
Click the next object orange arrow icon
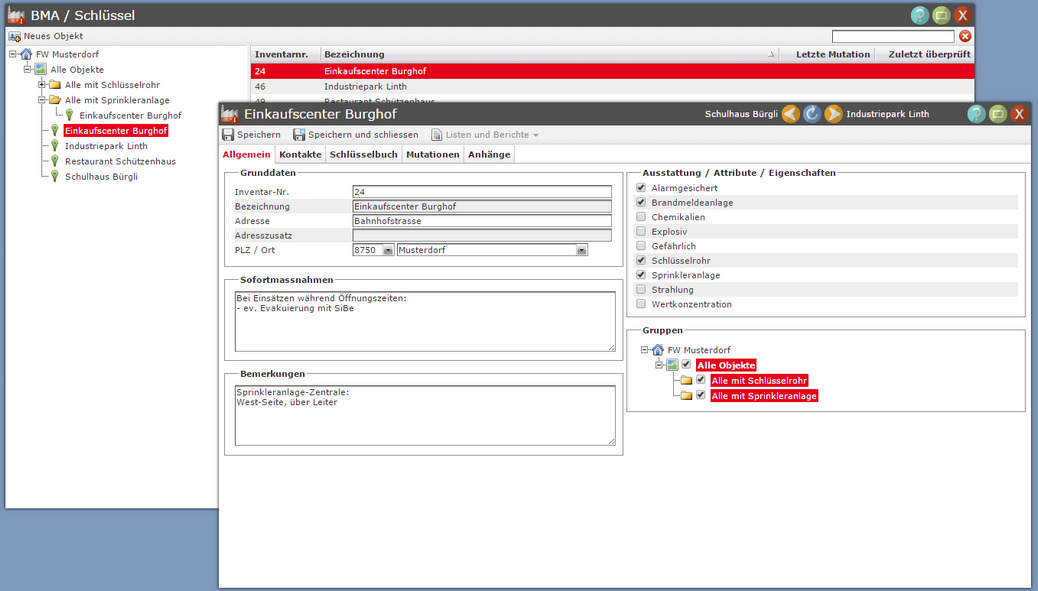click(833, 114)
